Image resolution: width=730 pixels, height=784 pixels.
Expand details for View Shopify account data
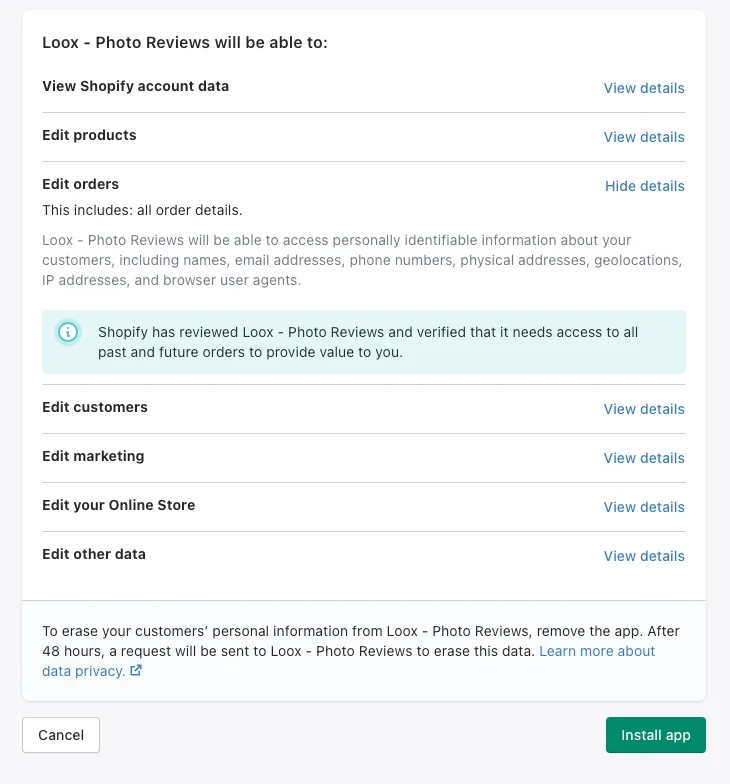[x=644, y=88]
